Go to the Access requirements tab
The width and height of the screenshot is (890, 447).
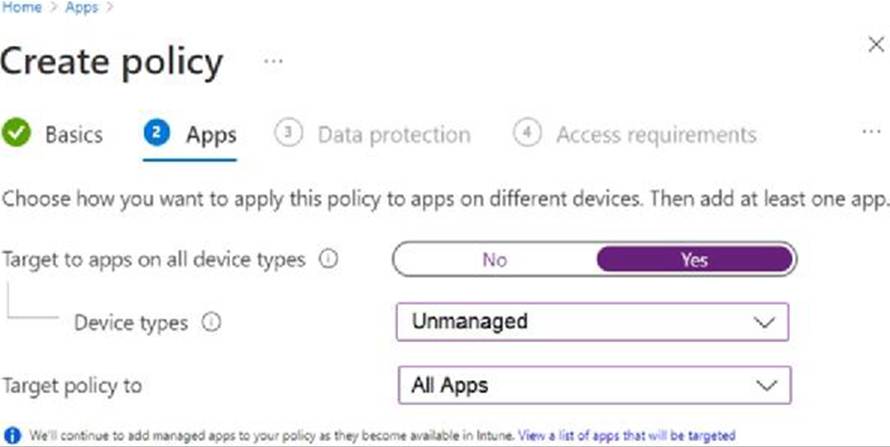point(656,135)
